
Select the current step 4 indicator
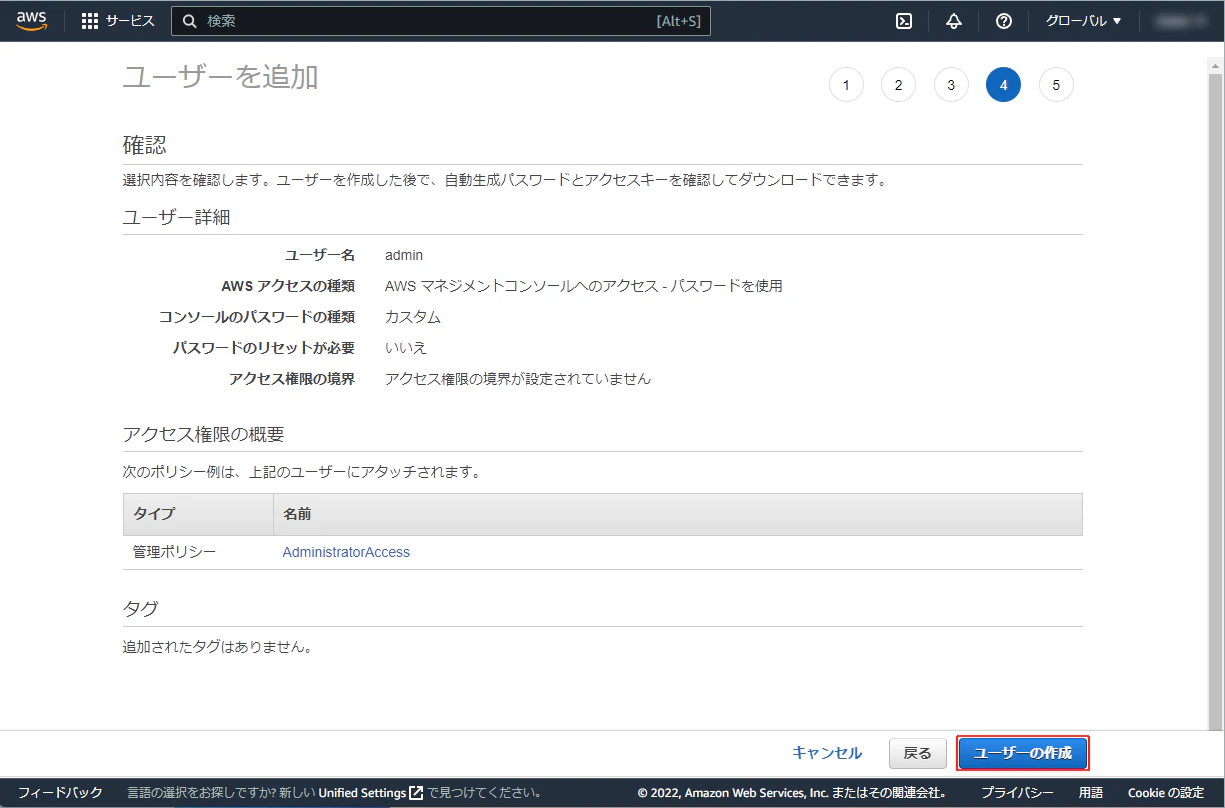(x=1003, y=85)
